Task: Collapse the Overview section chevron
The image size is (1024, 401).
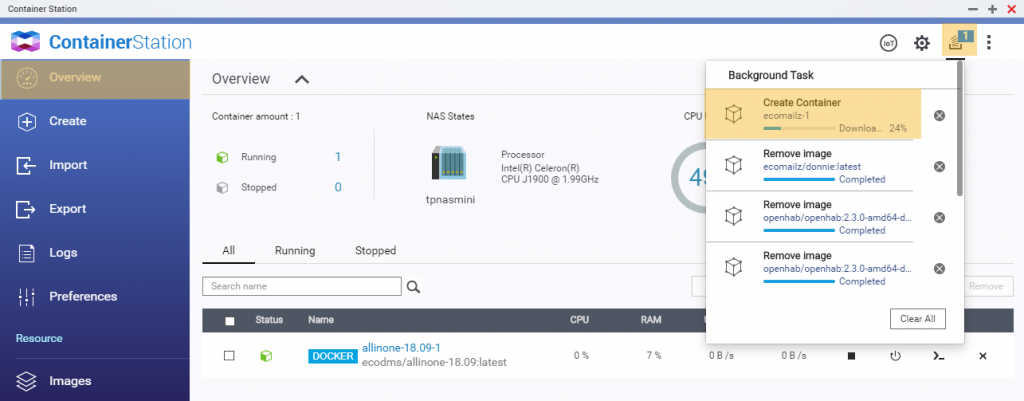Action: tap(301, 79)
